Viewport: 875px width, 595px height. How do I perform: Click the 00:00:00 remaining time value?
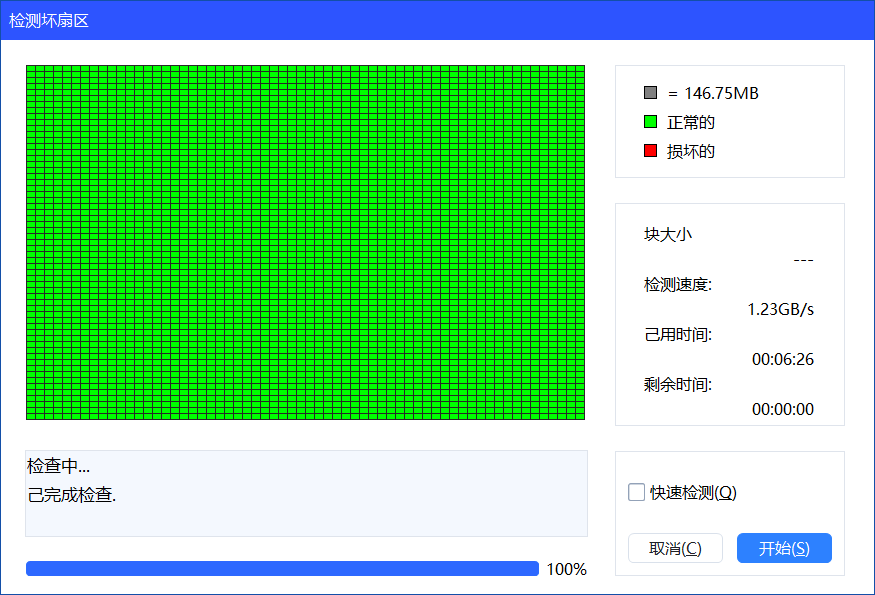click(x=783, y=409)
